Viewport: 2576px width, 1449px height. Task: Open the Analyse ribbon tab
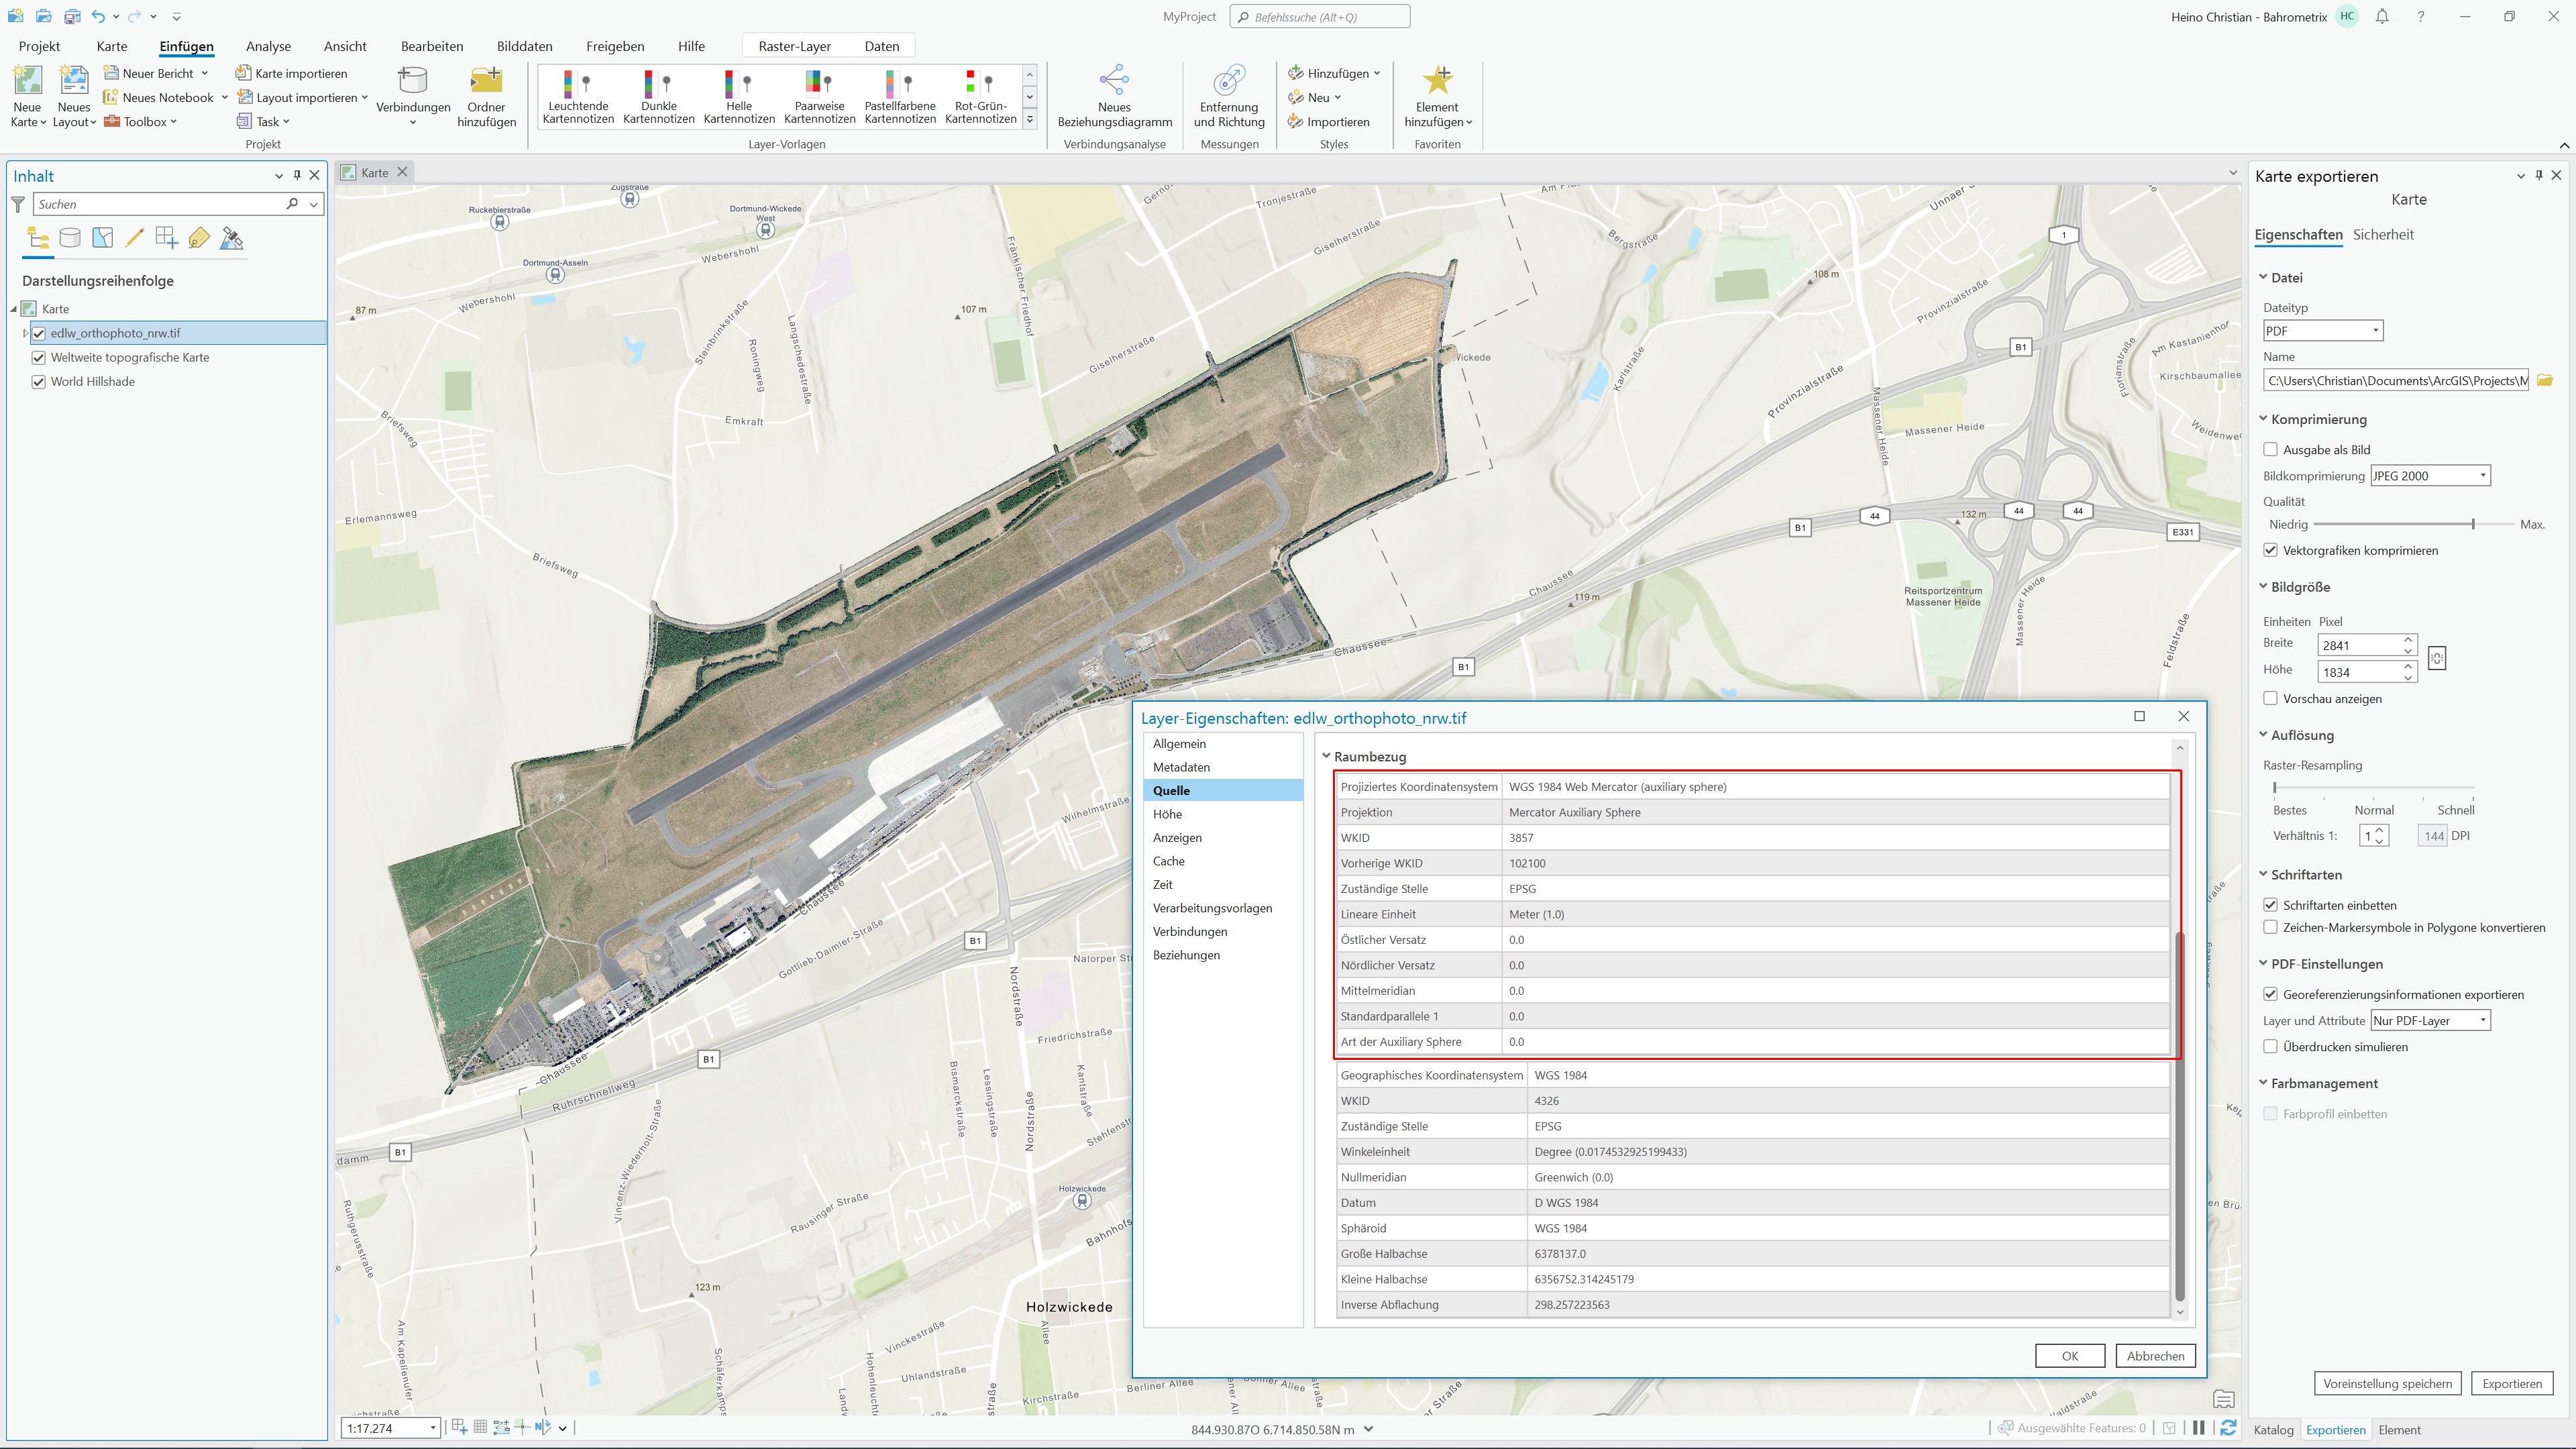click(x=268, y=46)
